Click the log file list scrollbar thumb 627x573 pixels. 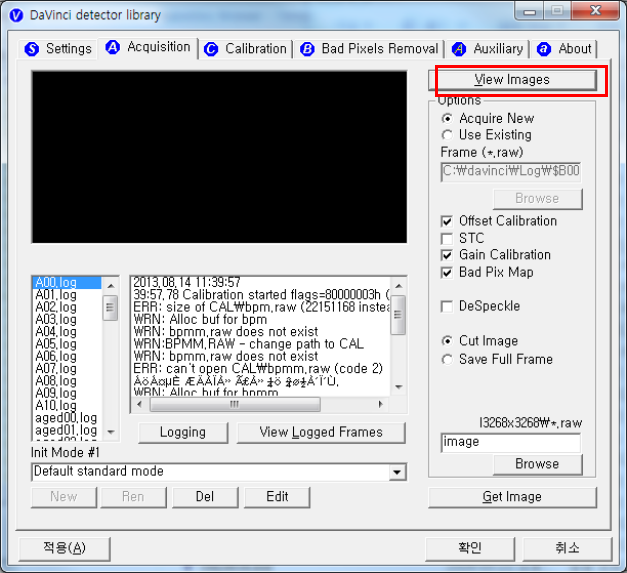pyautogui.click(x=110, y=308)
